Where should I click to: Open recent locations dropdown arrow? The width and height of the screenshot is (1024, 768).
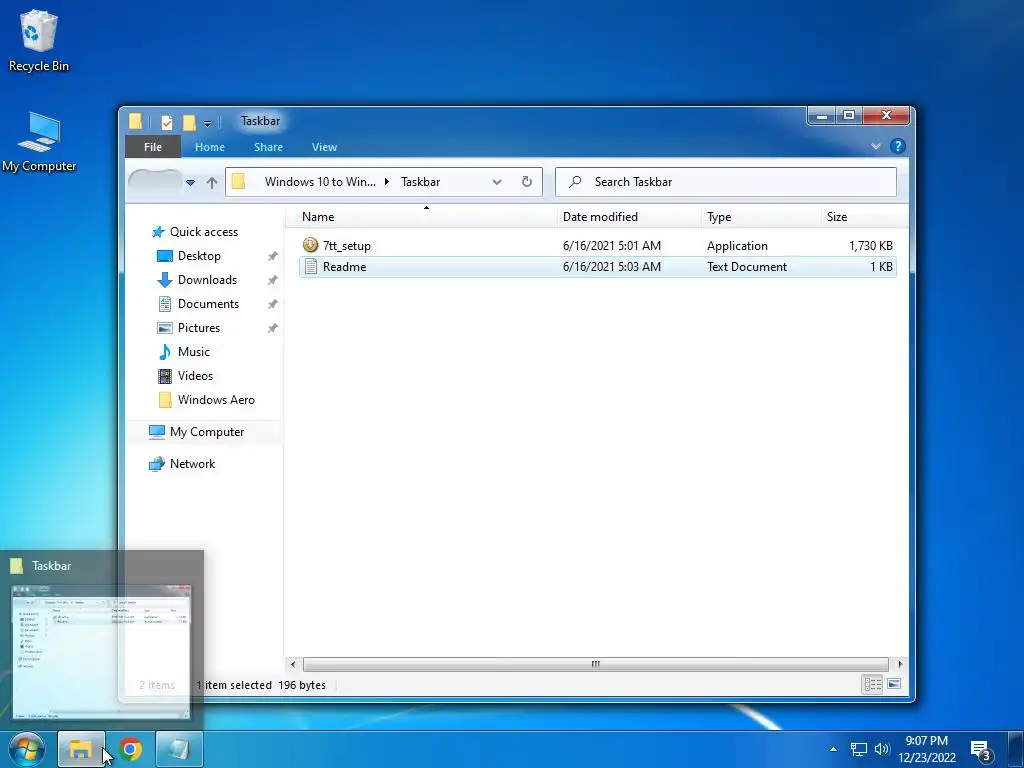190,182
